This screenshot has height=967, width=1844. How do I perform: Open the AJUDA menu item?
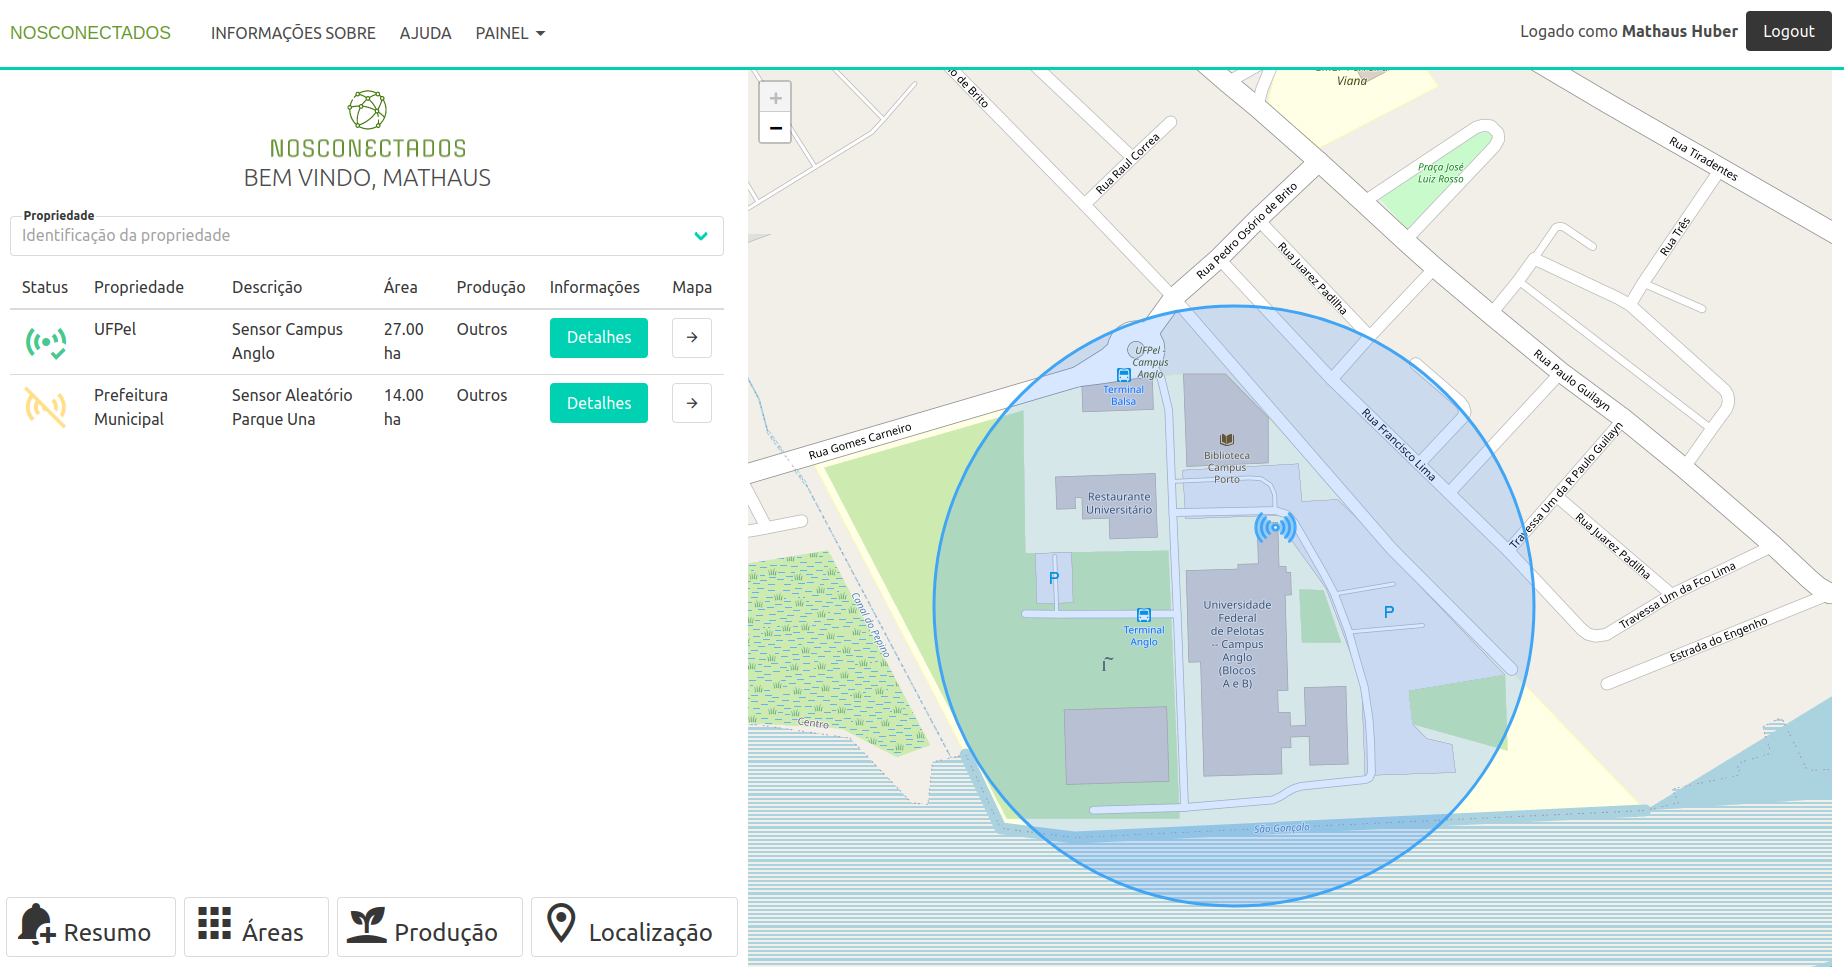coord(425,33)
